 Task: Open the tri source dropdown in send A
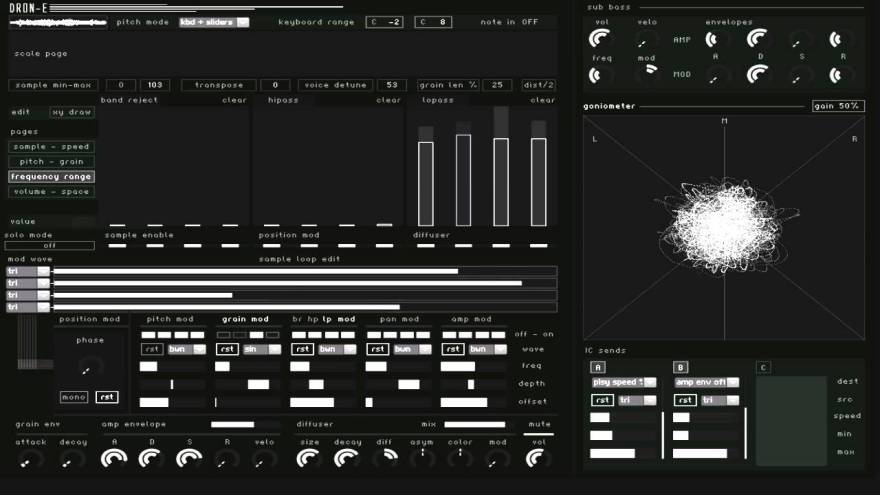(x=638, y=400)
